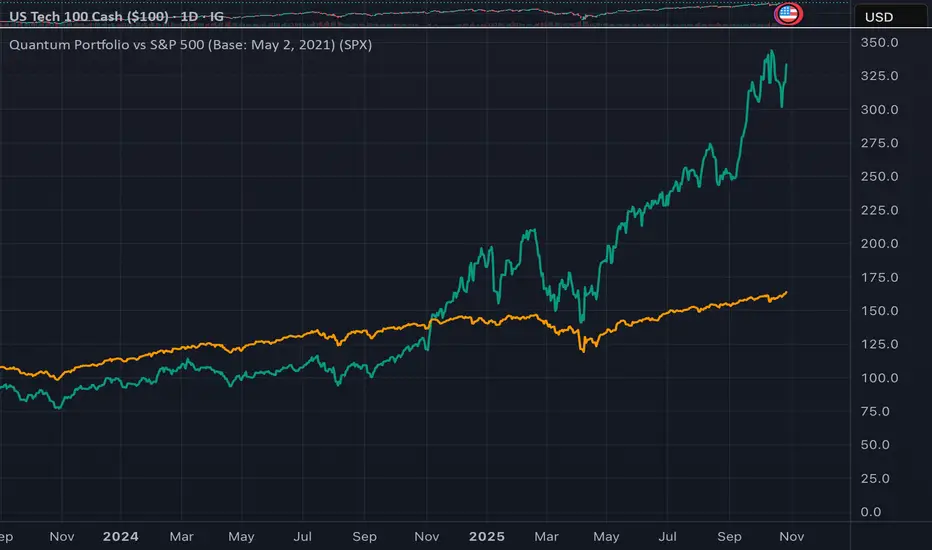Click the 25.0 price axis label
The width and height of the screenshot is (932, 550).
[875, 478]
